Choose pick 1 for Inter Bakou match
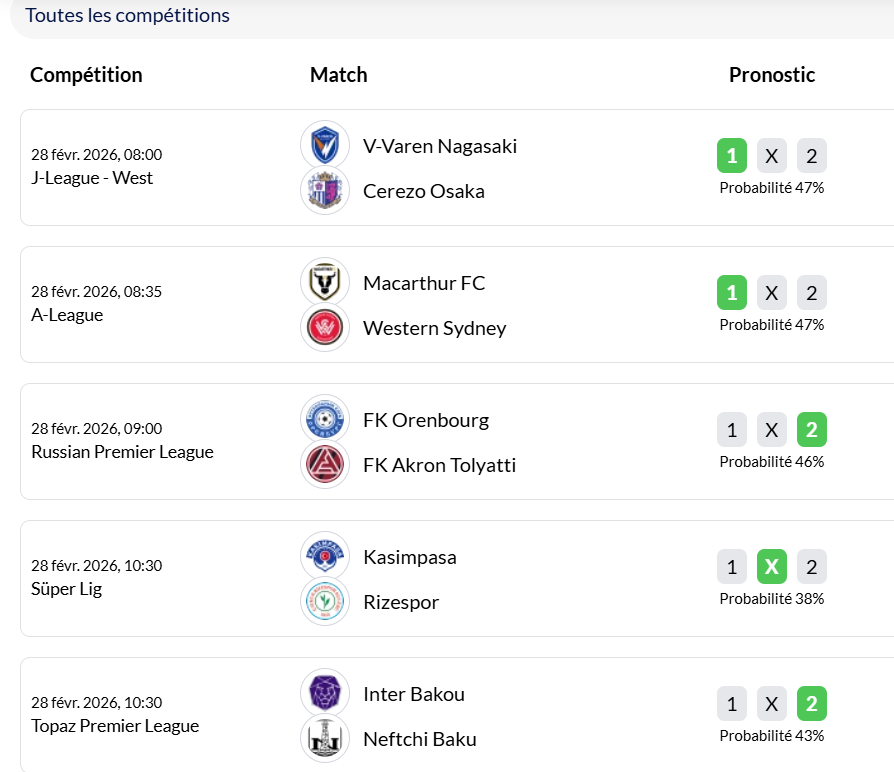 point(732,704)
